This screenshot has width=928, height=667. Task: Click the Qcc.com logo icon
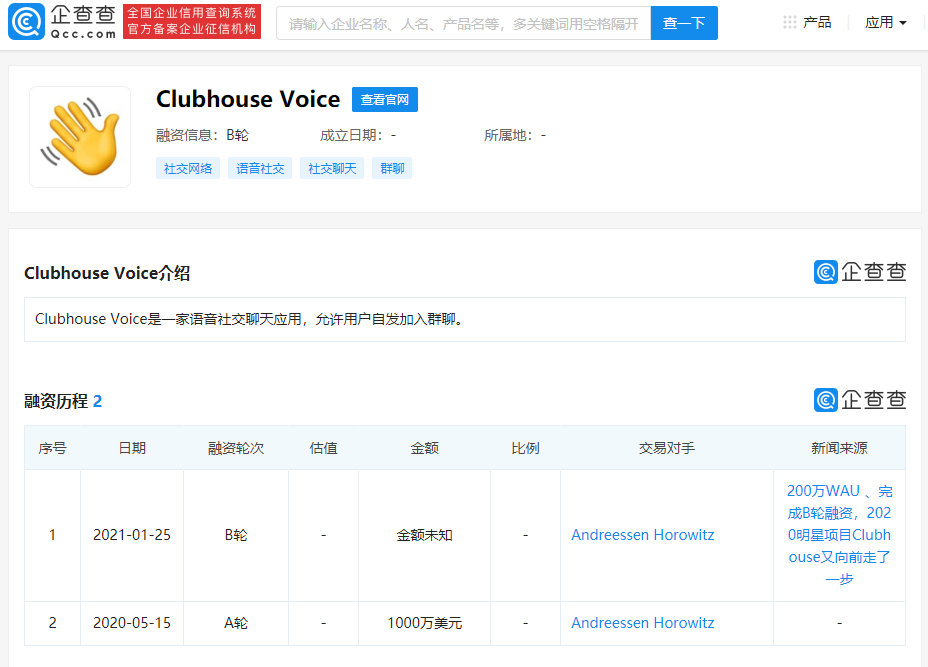click(26, 22)
